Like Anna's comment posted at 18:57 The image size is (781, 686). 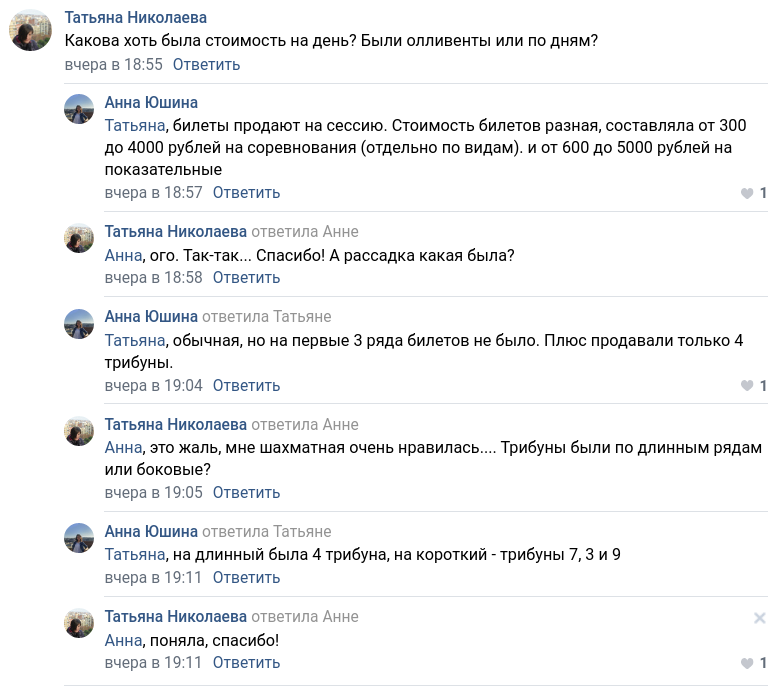click(747, 193)
